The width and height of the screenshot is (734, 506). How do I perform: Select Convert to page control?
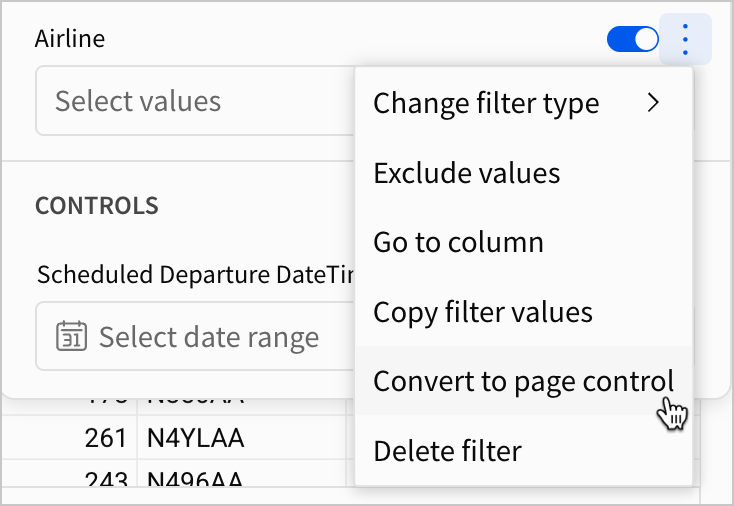(523, 381)
